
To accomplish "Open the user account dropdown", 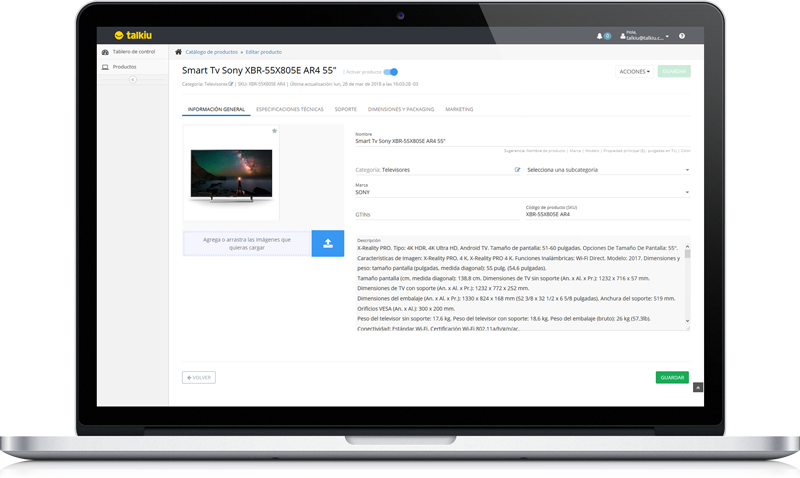I will pos(644,36).
